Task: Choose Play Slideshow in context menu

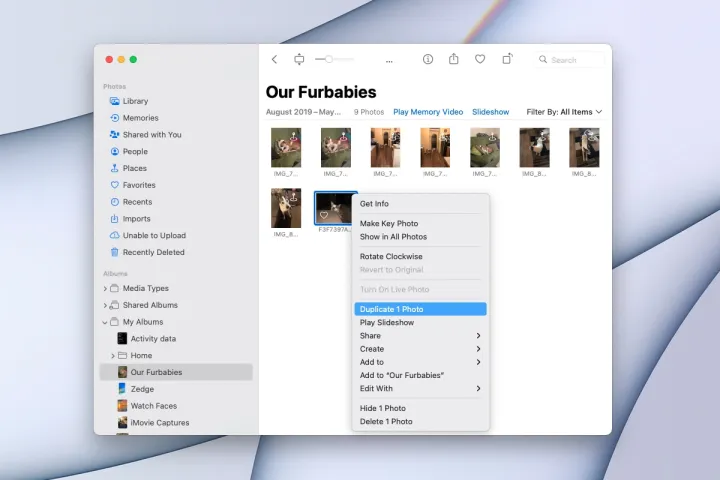Action: click(x=420, y=322)
